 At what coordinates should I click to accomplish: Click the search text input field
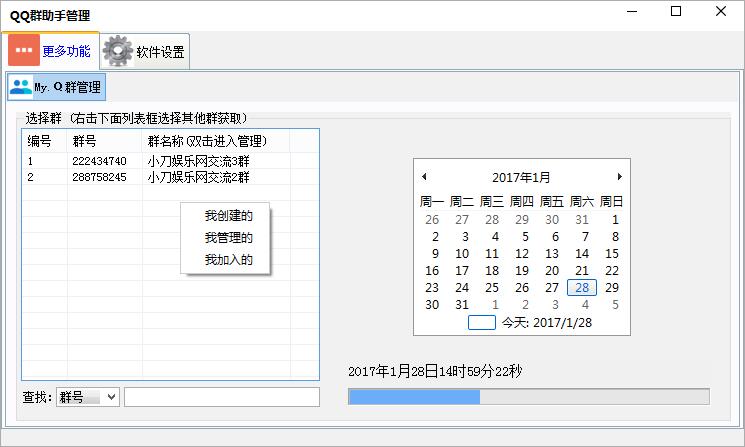click(222, 397)
